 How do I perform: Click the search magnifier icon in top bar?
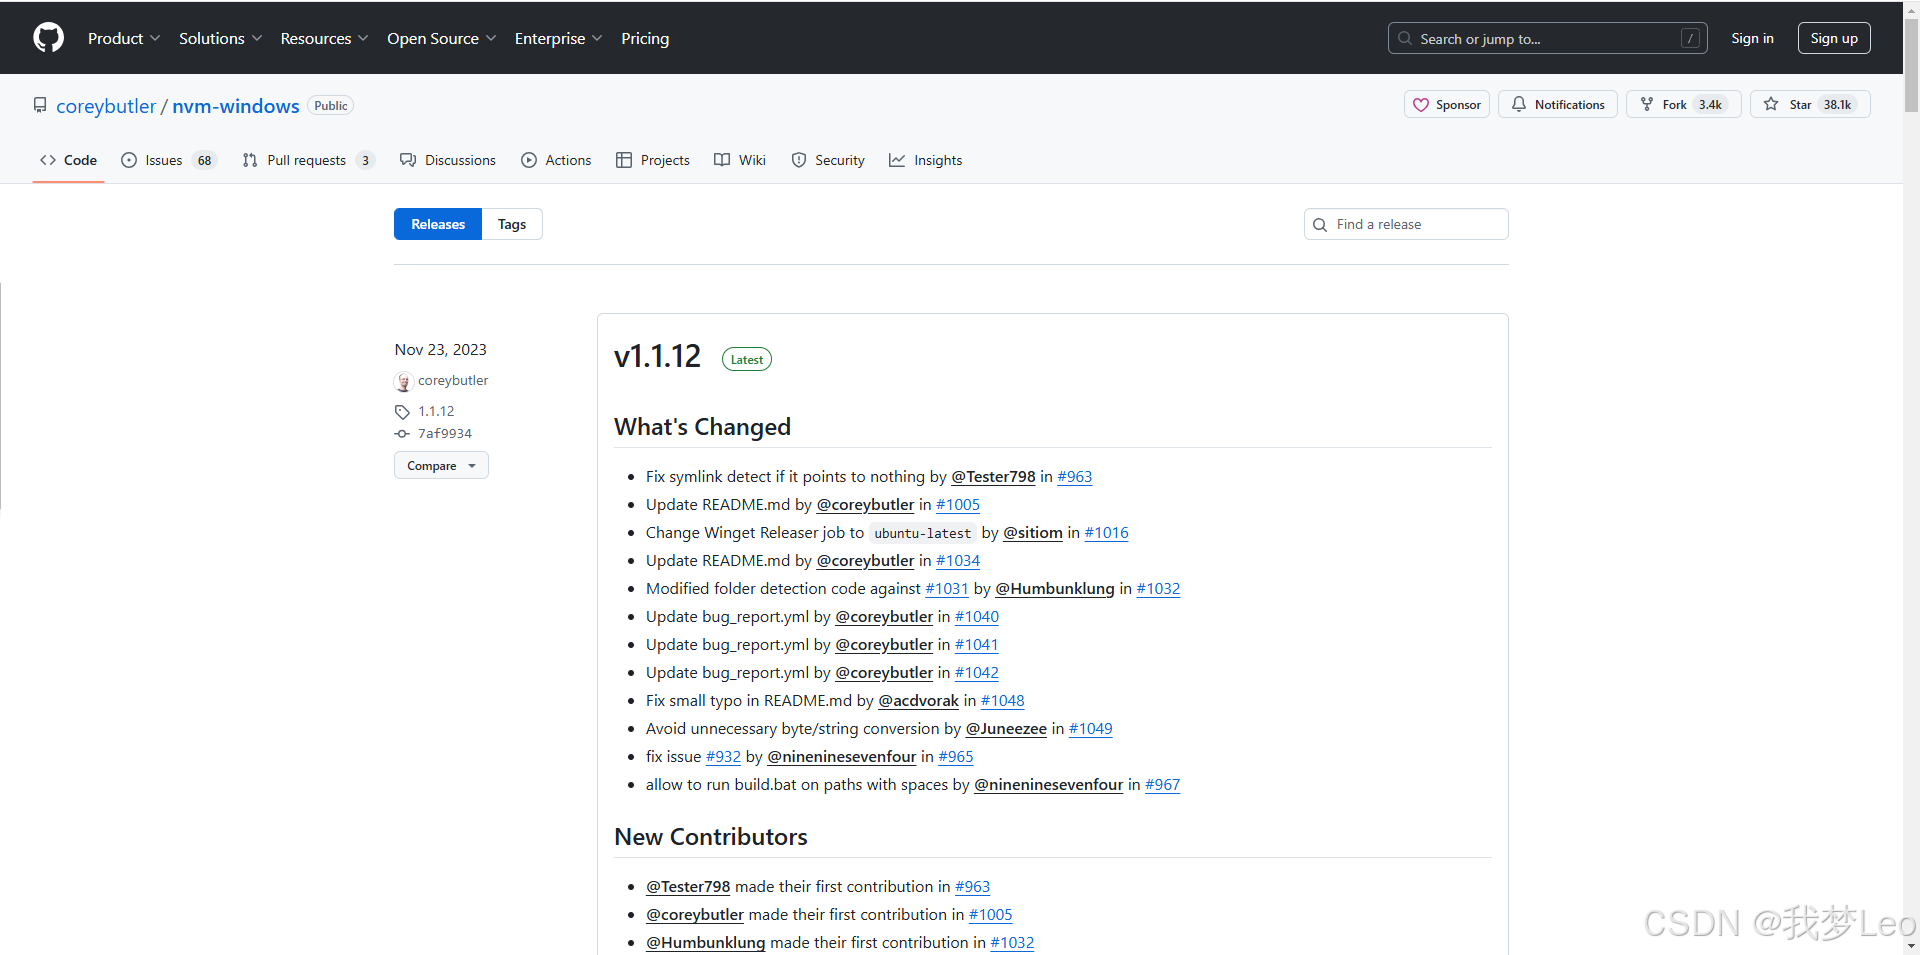coord(1405,38)
